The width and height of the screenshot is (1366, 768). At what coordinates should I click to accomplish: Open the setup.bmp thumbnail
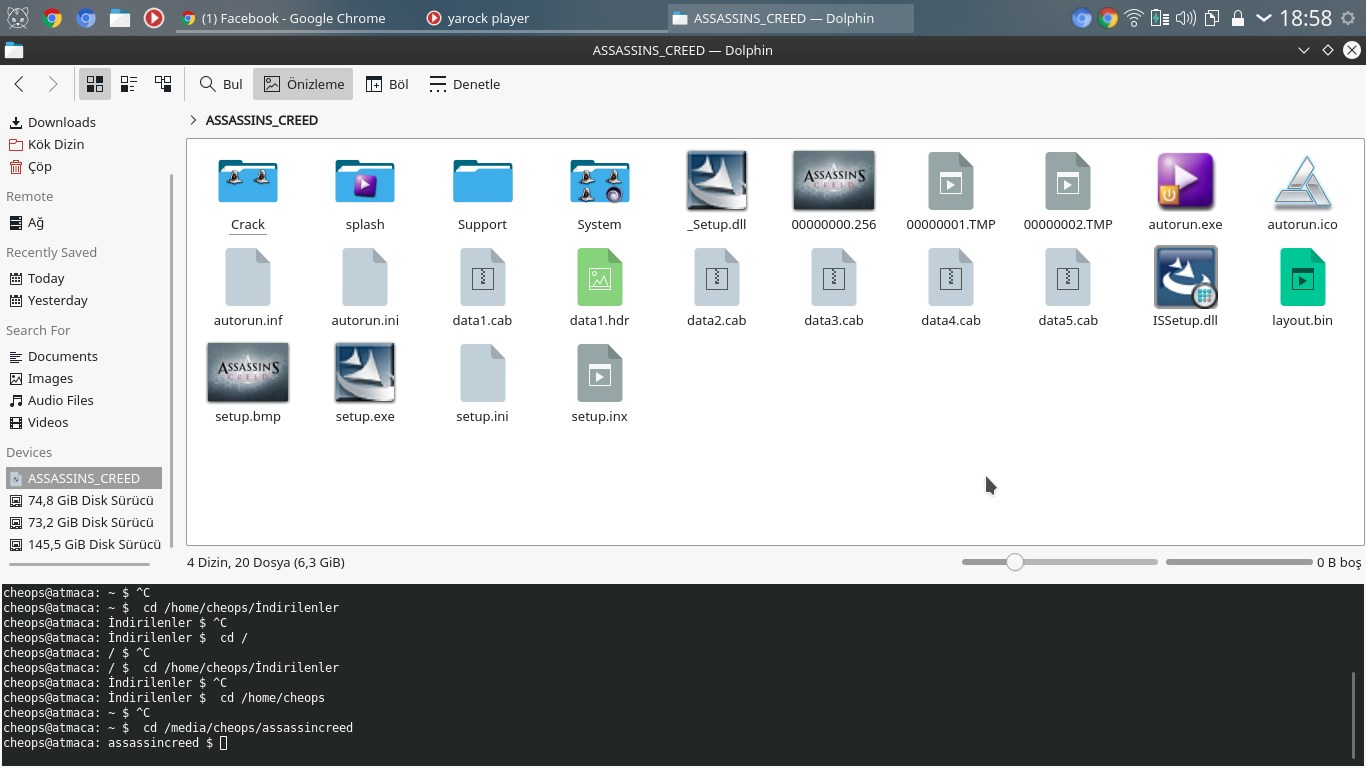pyautogui.click(x=248, y=373)
